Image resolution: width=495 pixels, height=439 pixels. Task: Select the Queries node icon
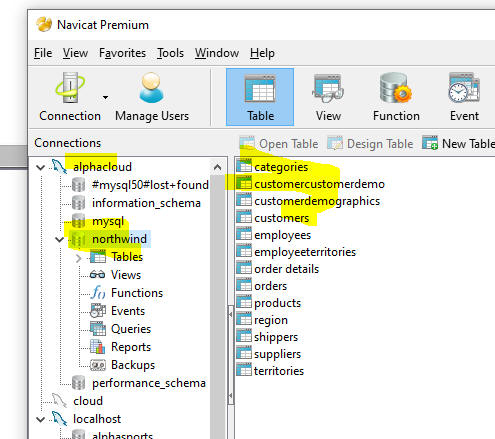point(98,329)
